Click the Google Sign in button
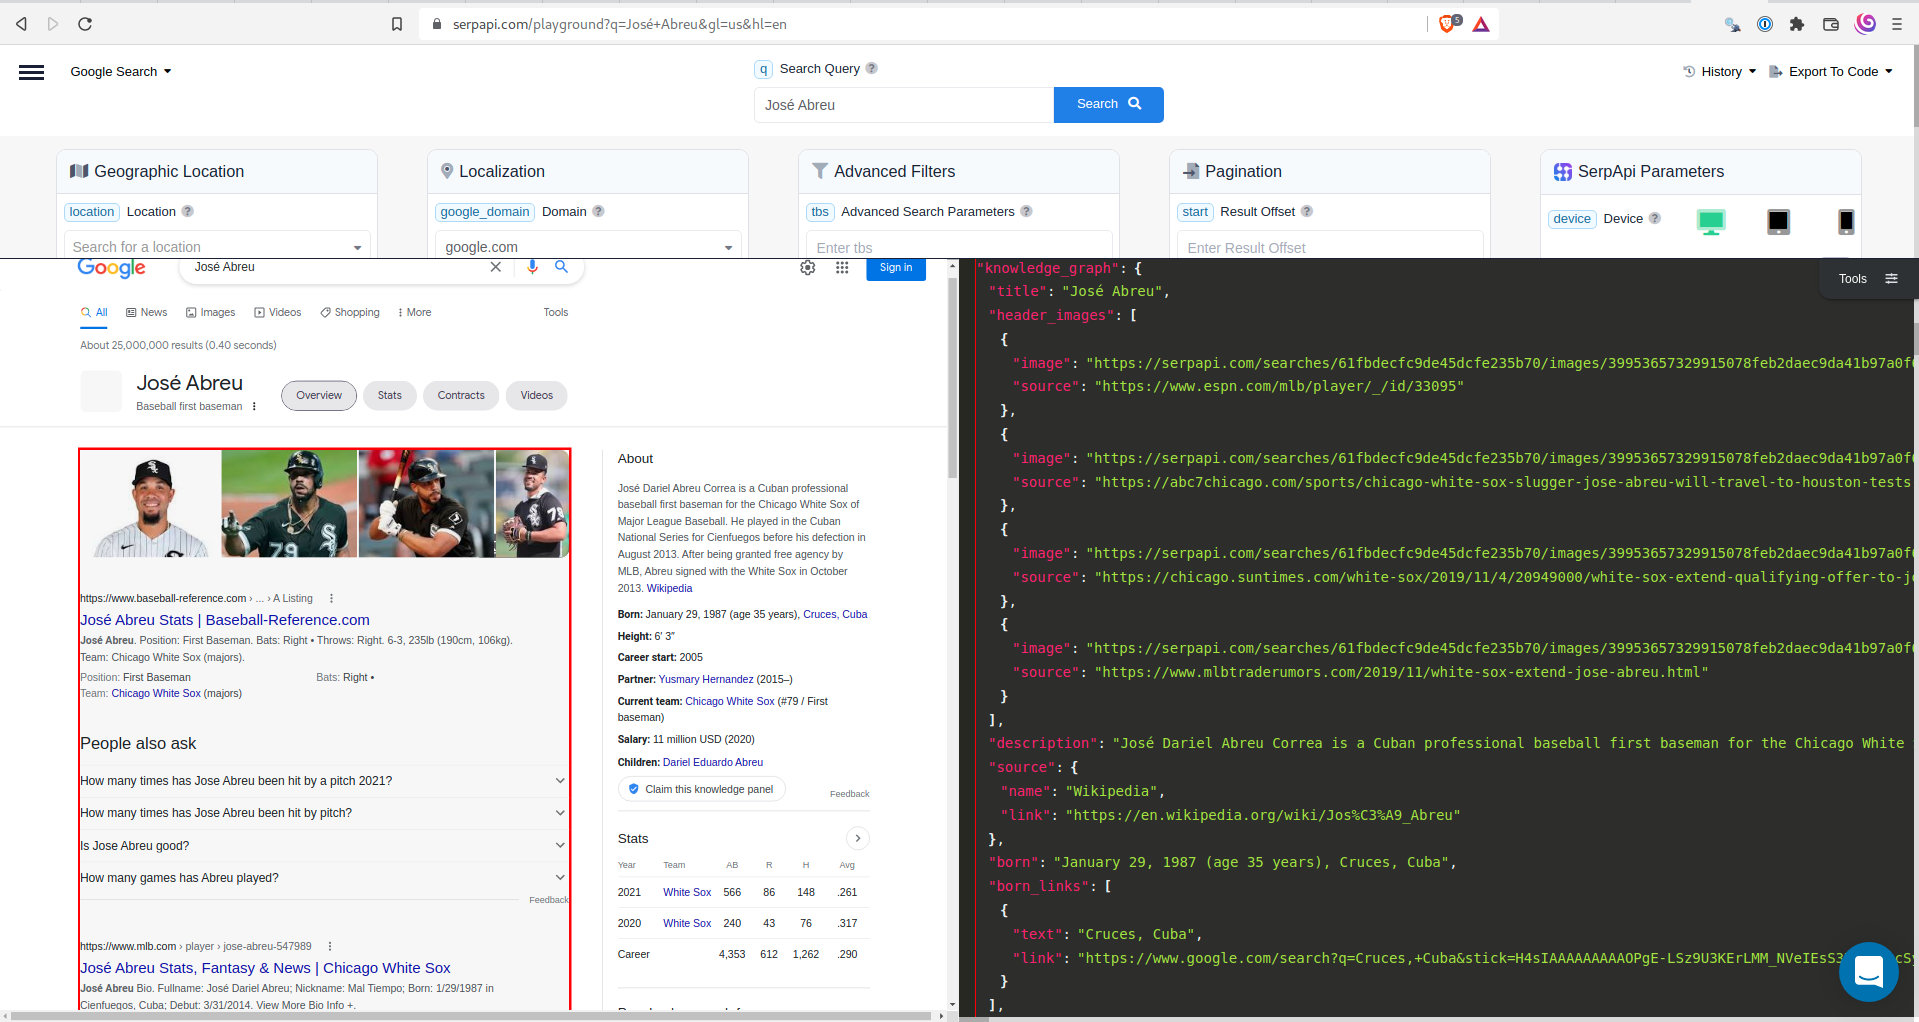 (896, 268)
